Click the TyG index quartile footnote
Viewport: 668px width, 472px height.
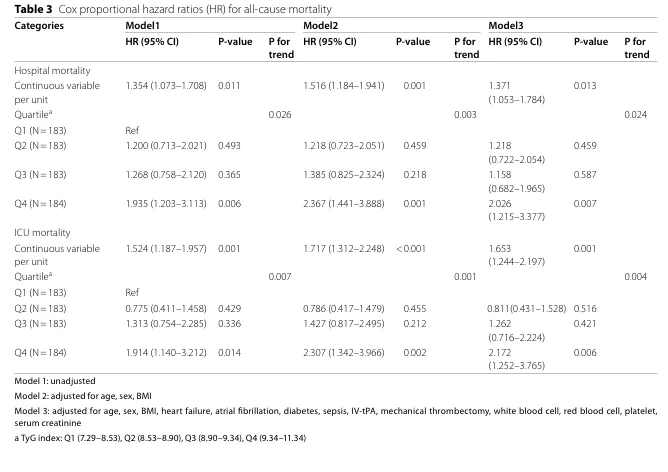click(160, 438)
